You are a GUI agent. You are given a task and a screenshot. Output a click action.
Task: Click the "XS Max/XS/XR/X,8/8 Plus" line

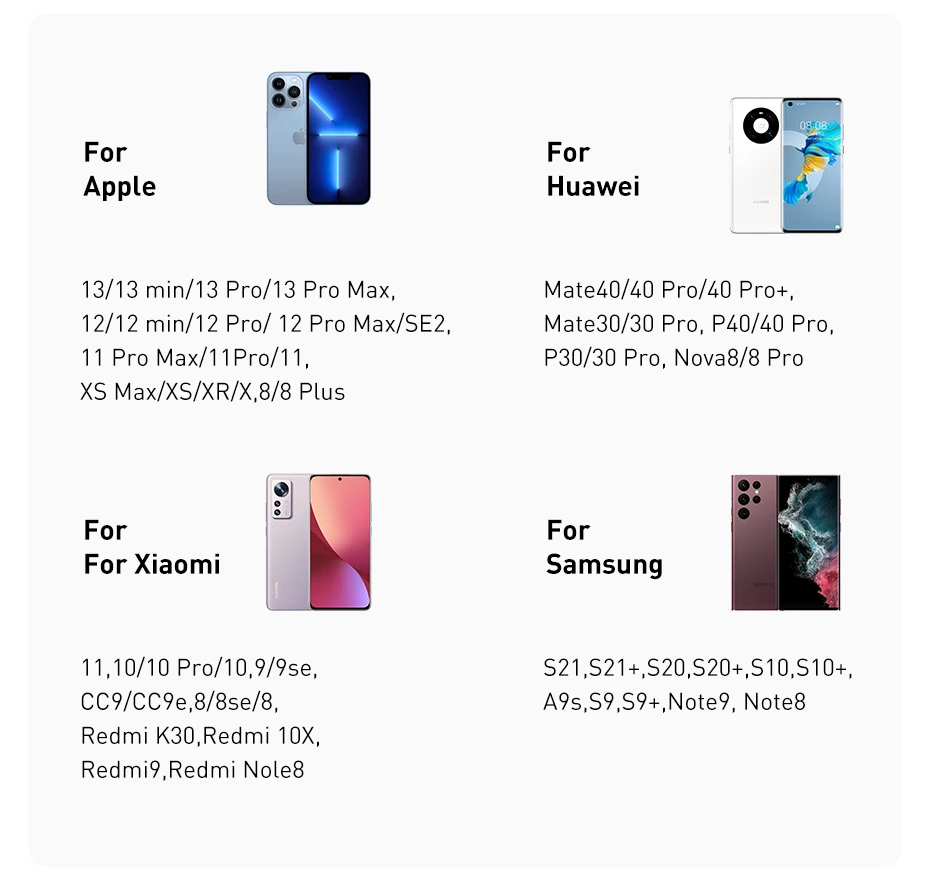coord(212,392)
